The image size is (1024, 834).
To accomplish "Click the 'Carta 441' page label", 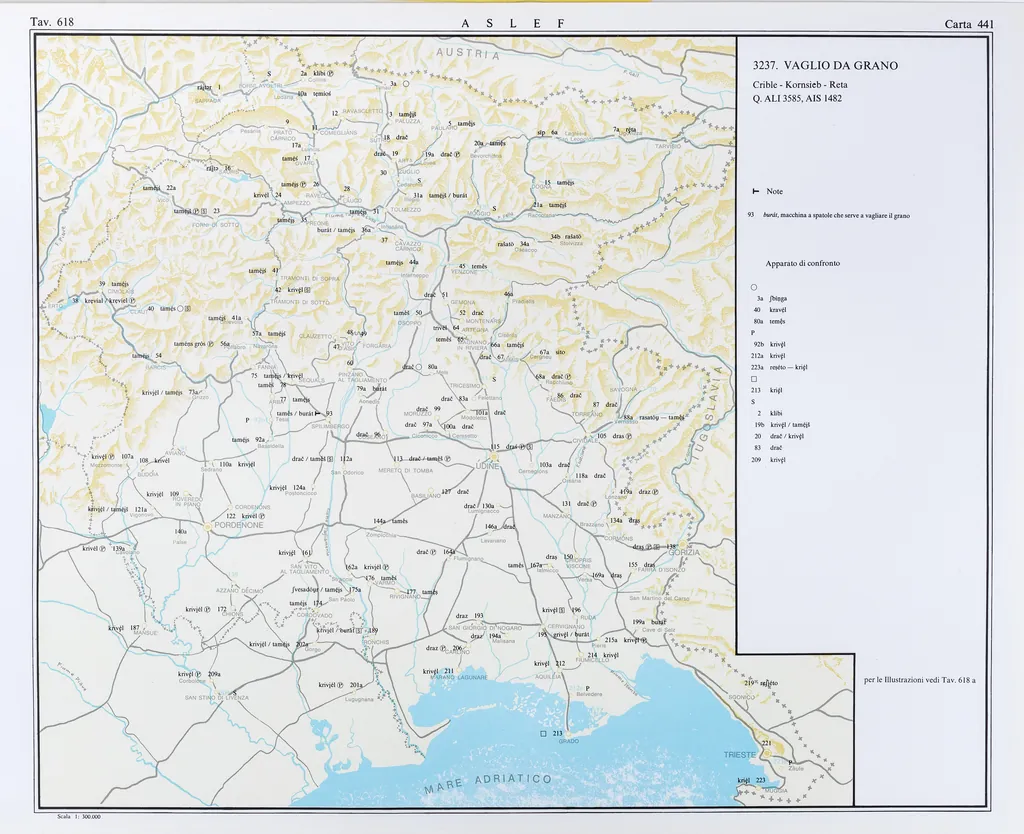I will pyautogui.click(x=968, y=24).
